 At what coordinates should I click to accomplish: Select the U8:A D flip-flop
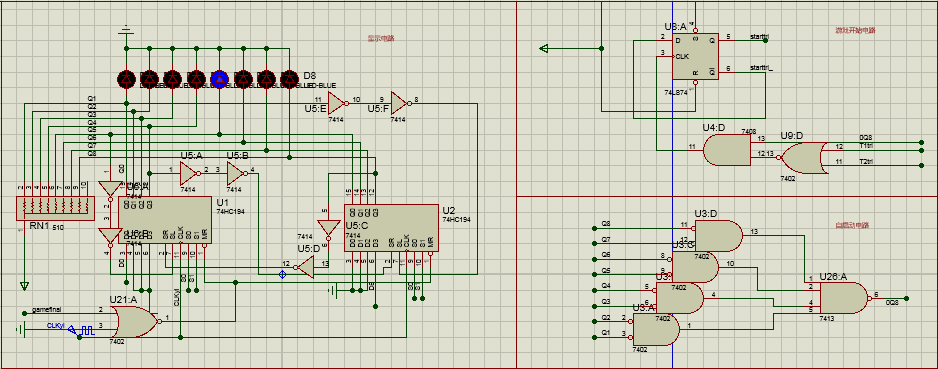(695, 56)
